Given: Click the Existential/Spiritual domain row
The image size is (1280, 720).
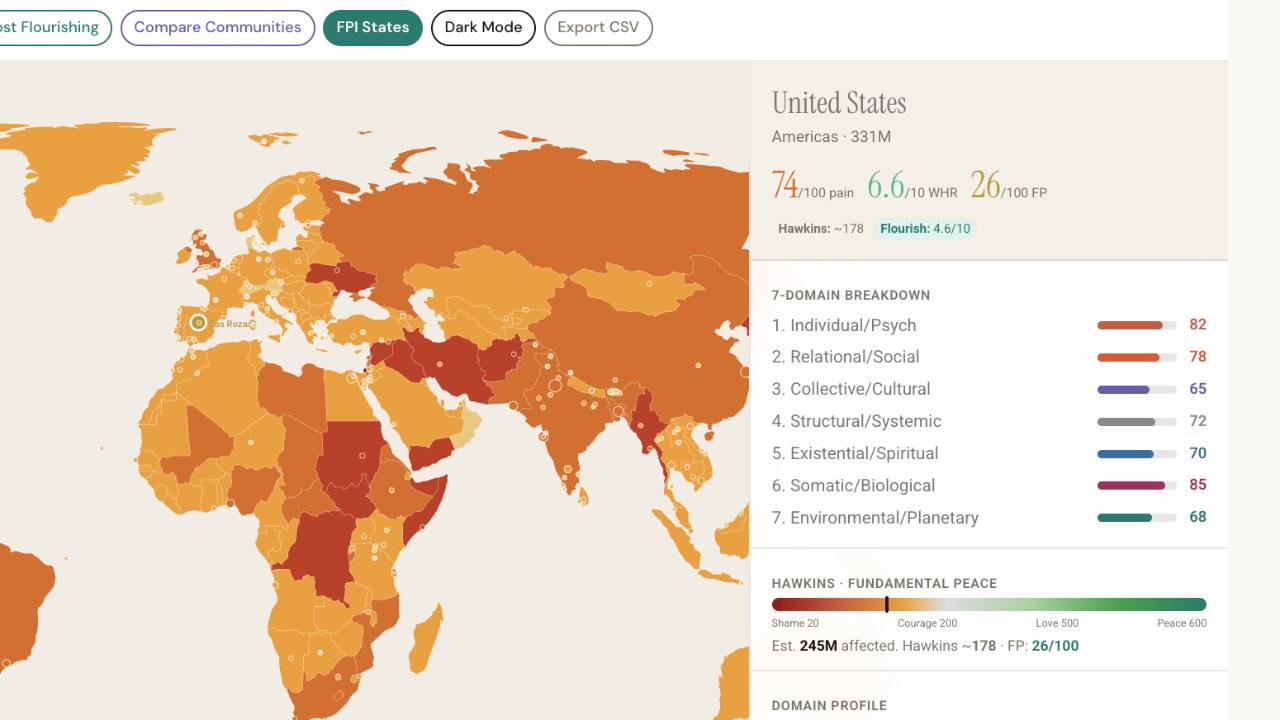Looking at the screenshot, I should (989, 453).
